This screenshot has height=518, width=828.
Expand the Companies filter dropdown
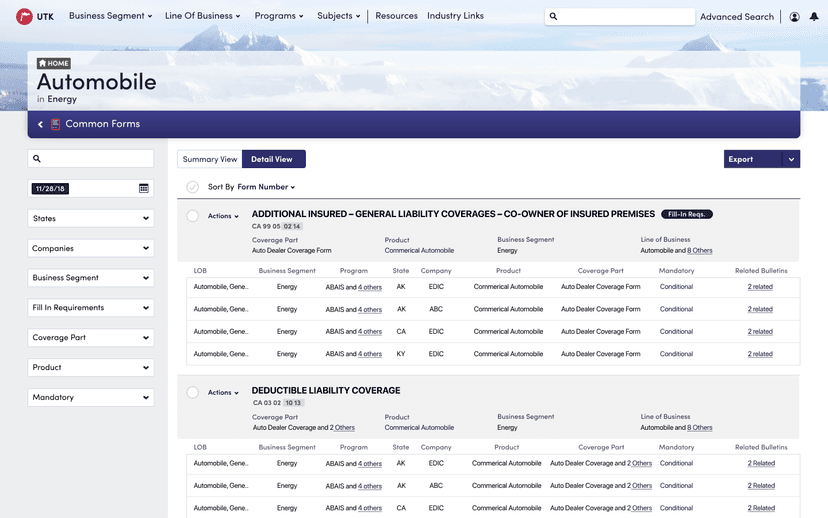(91, 248)
